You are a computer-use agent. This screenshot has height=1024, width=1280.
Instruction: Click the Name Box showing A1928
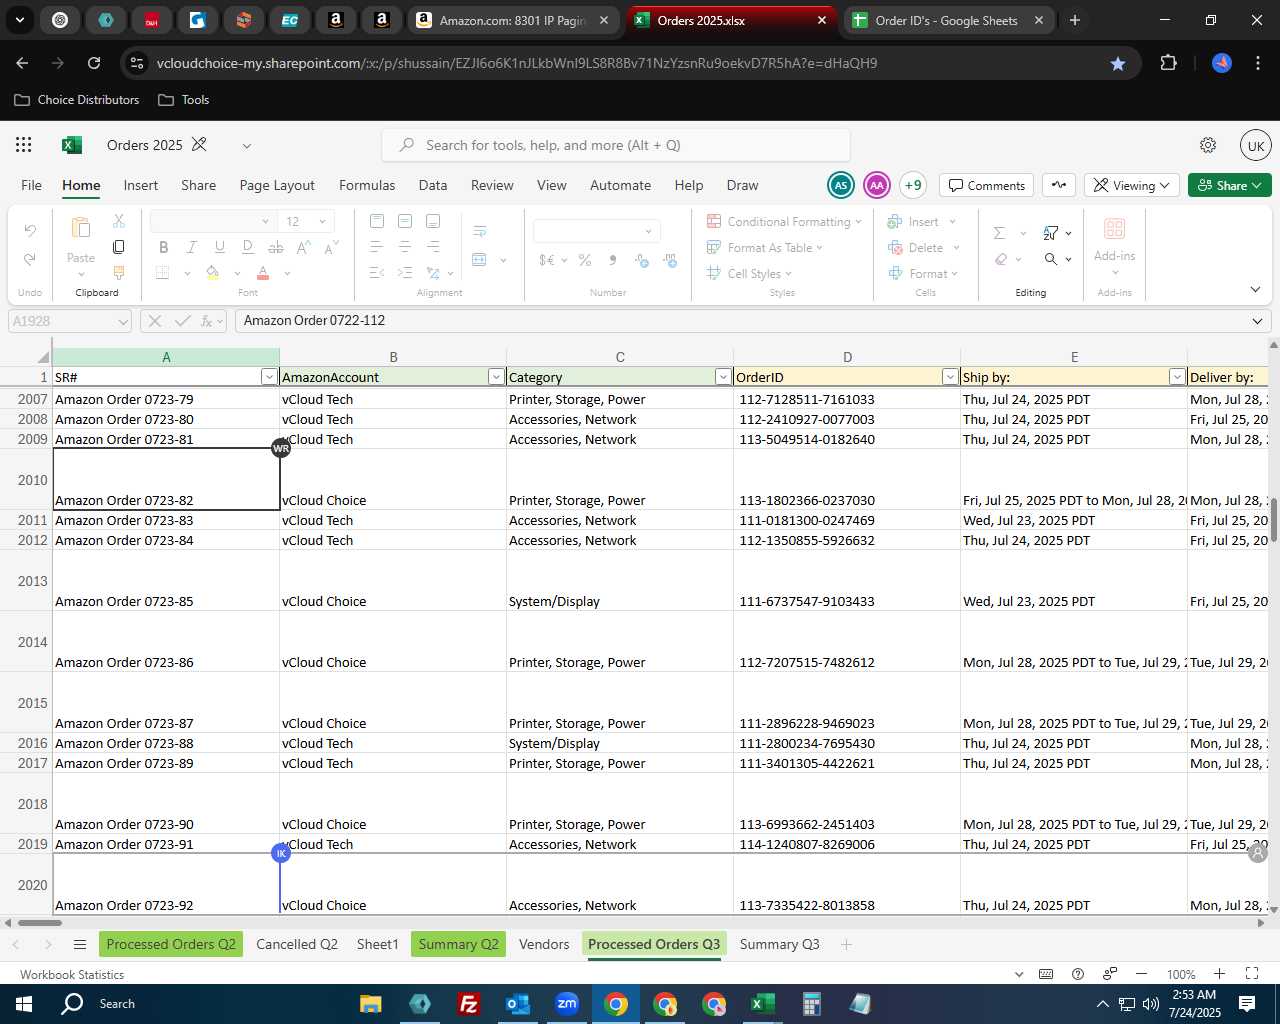[69, 321]
